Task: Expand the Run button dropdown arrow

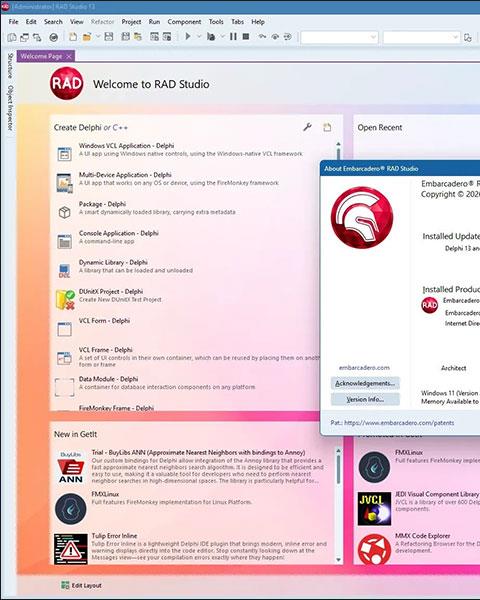Action: tap(199, 37)
